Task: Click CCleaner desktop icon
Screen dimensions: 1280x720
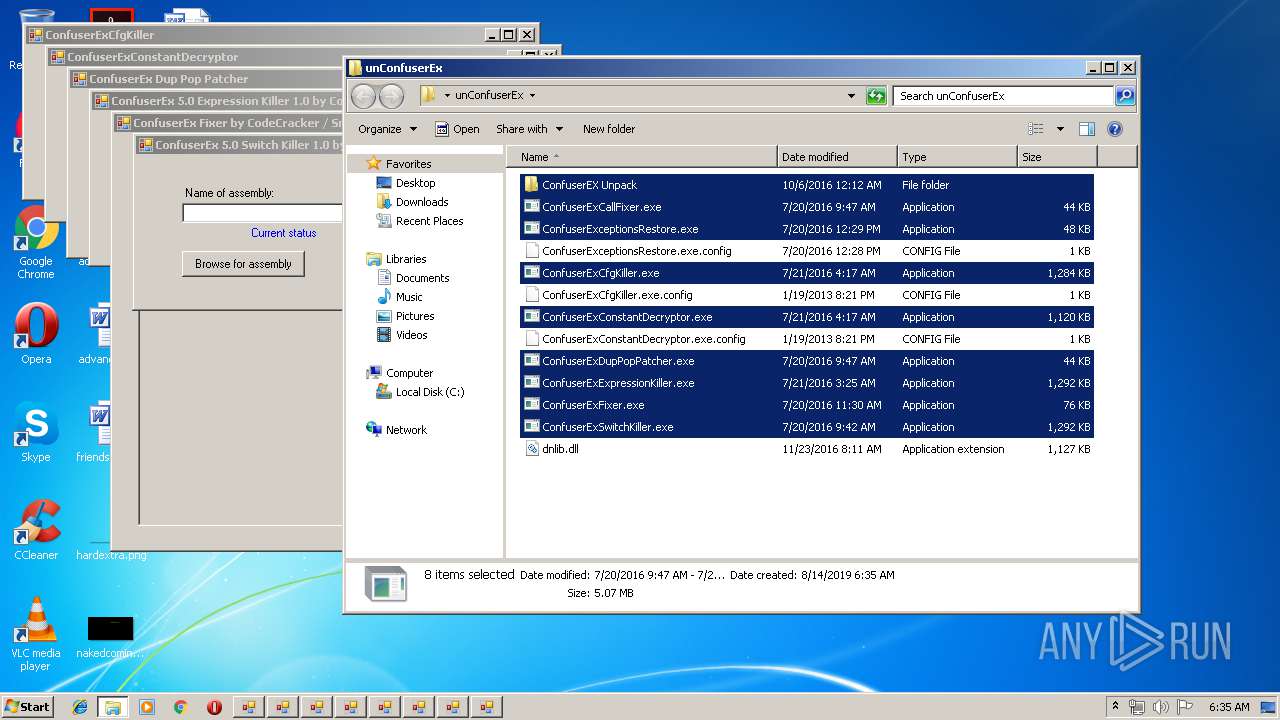Action: click(x=35, y=530)
